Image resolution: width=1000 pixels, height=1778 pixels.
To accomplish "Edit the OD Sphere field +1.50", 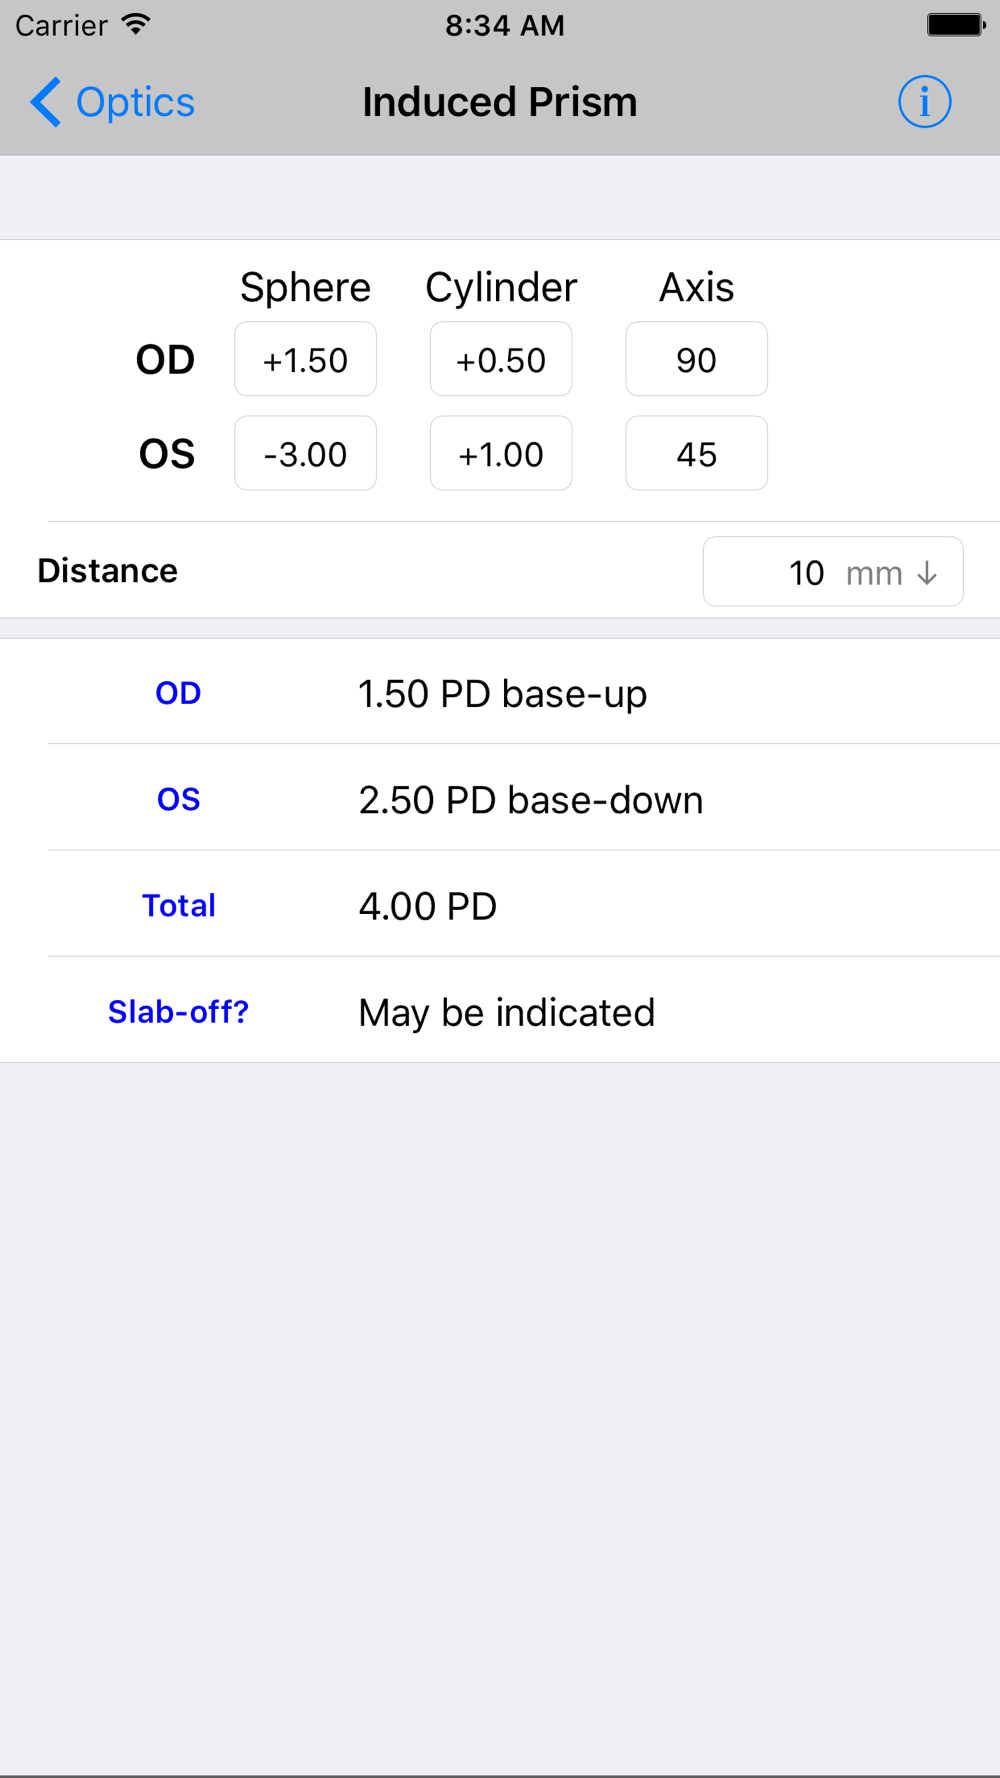I will pos(305,359).
